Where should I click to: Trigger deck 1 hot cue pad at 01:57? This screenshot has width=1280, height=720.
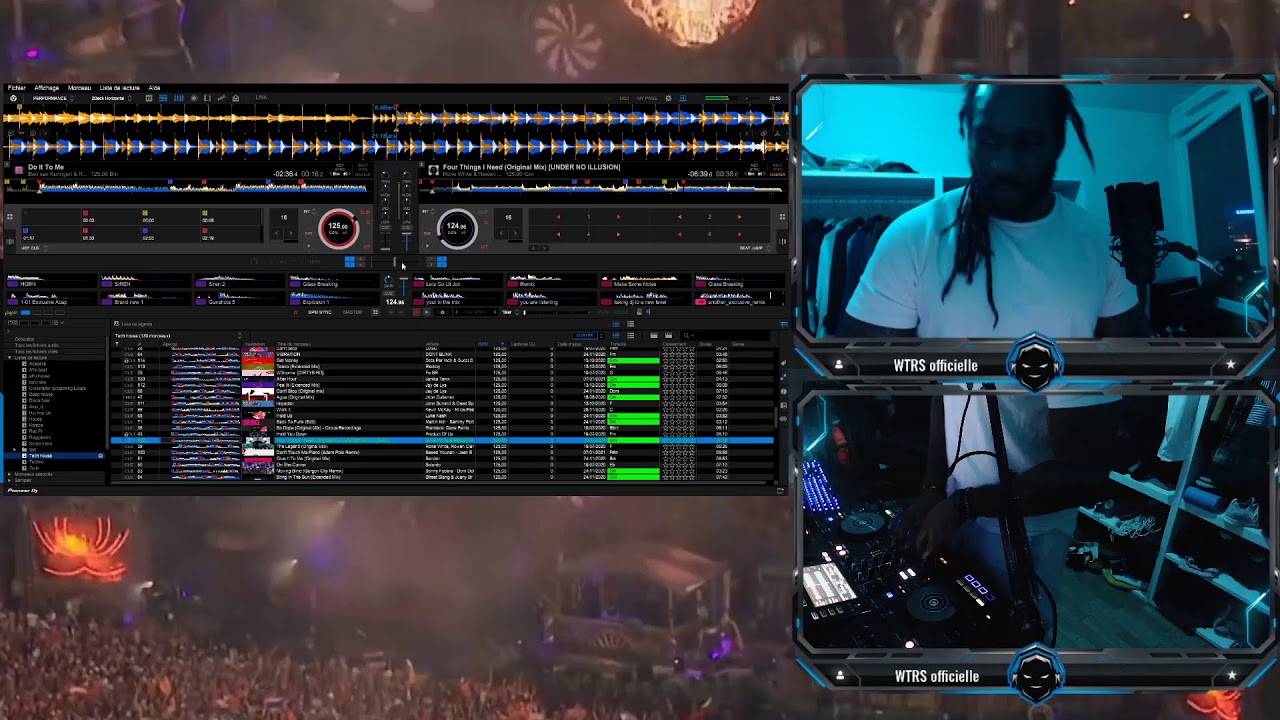pos(50,234)
